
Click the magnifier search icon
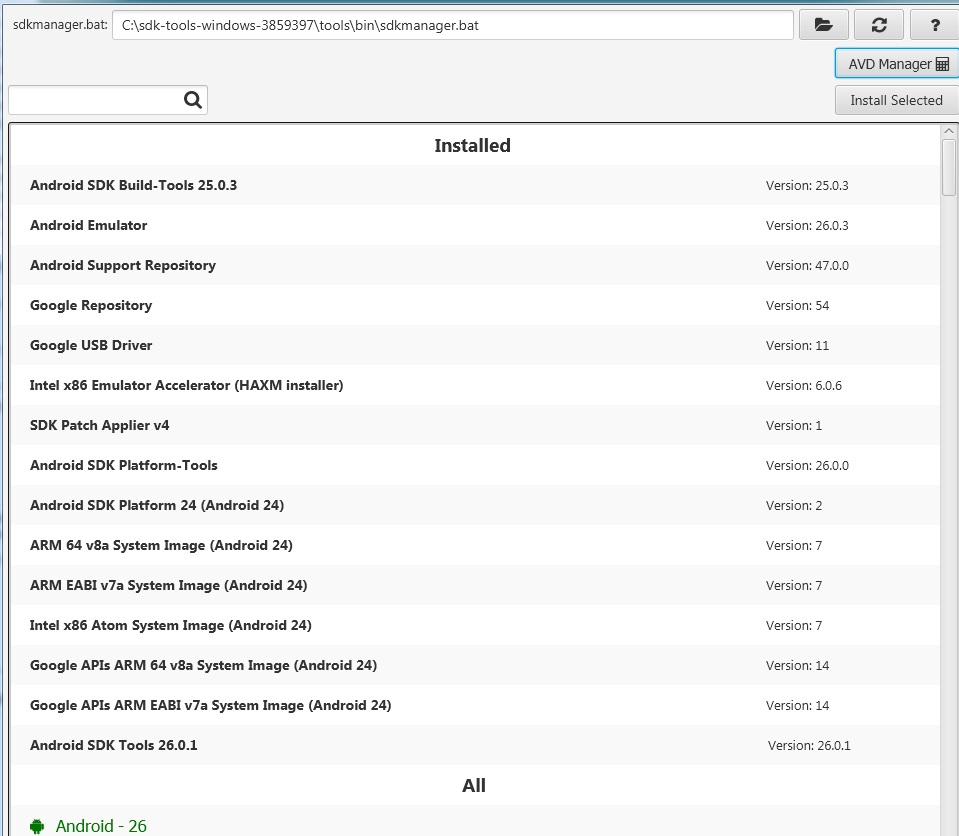(x=193, y=100)
